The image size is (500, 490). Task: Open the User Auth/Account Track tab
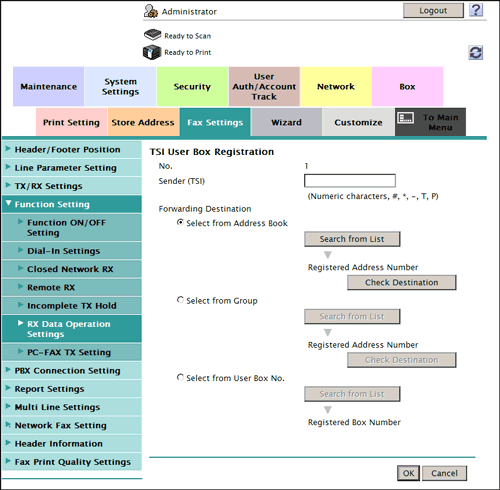(264, 87)
